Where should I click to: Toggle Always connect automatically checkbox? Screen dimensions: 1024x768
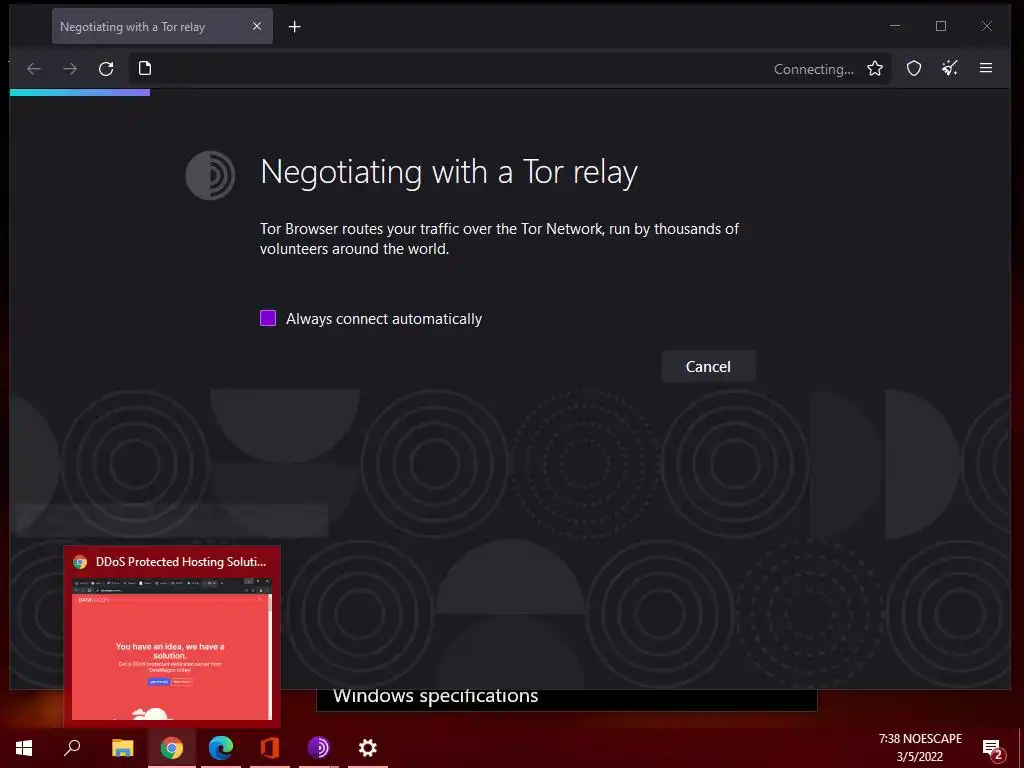268,318
